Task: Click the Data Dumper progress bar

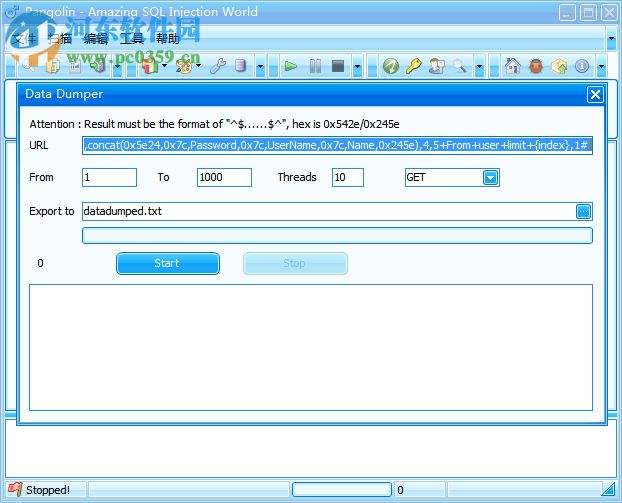Action: (337, 236)
